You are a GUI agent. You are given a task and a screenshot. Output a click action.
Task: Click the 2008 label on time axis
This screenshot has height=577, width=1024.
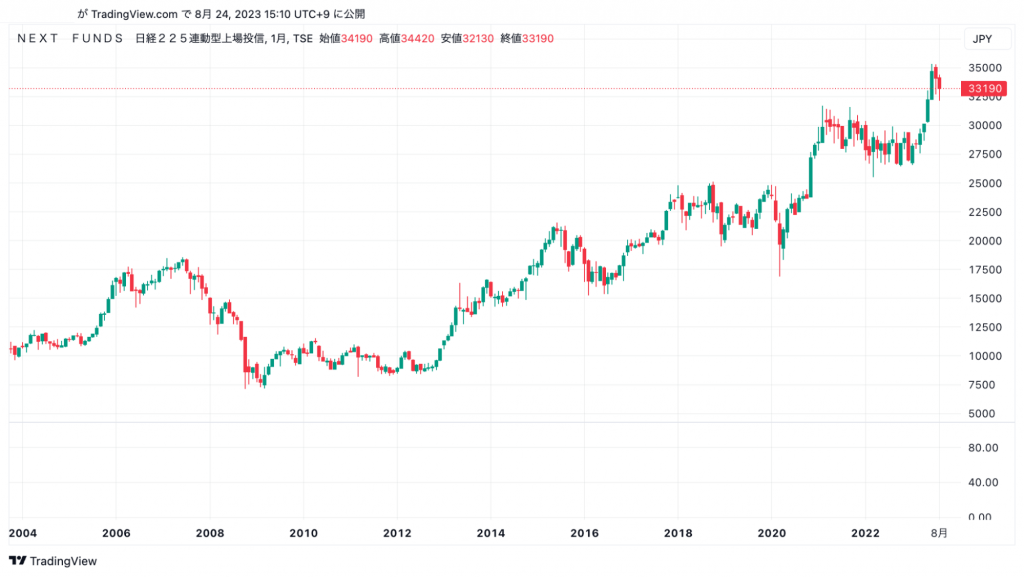(x=210, y=533)
